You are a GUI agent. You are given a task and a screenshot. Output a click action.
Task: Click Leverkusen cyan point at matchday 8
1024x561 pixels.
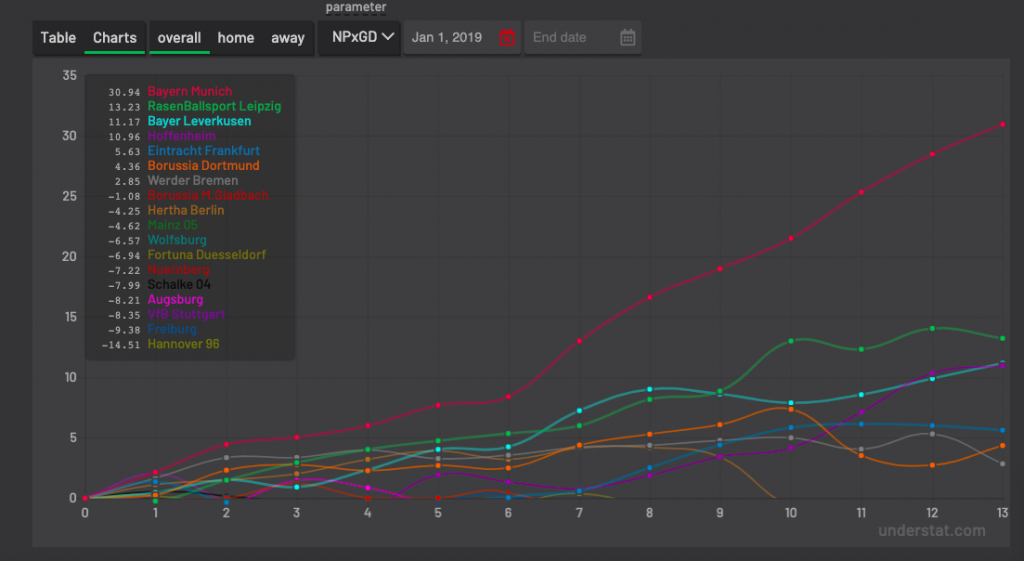pyautogui.click(x=650, y=389)
